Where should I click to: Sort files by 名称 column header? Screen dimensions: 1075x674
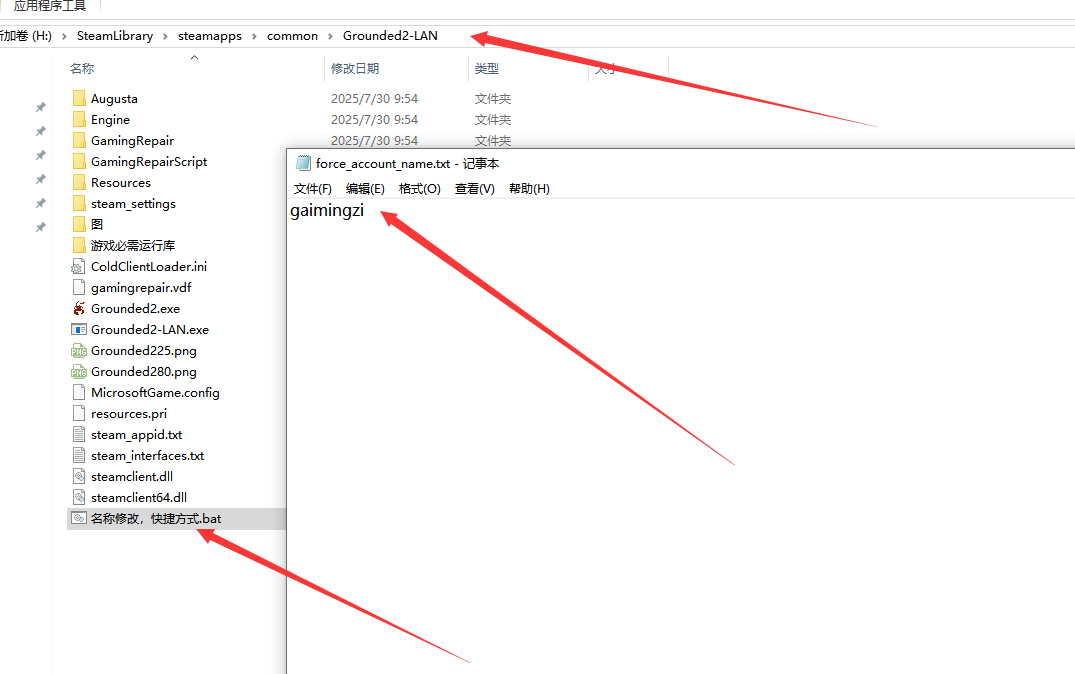click(x=82, y=69)
